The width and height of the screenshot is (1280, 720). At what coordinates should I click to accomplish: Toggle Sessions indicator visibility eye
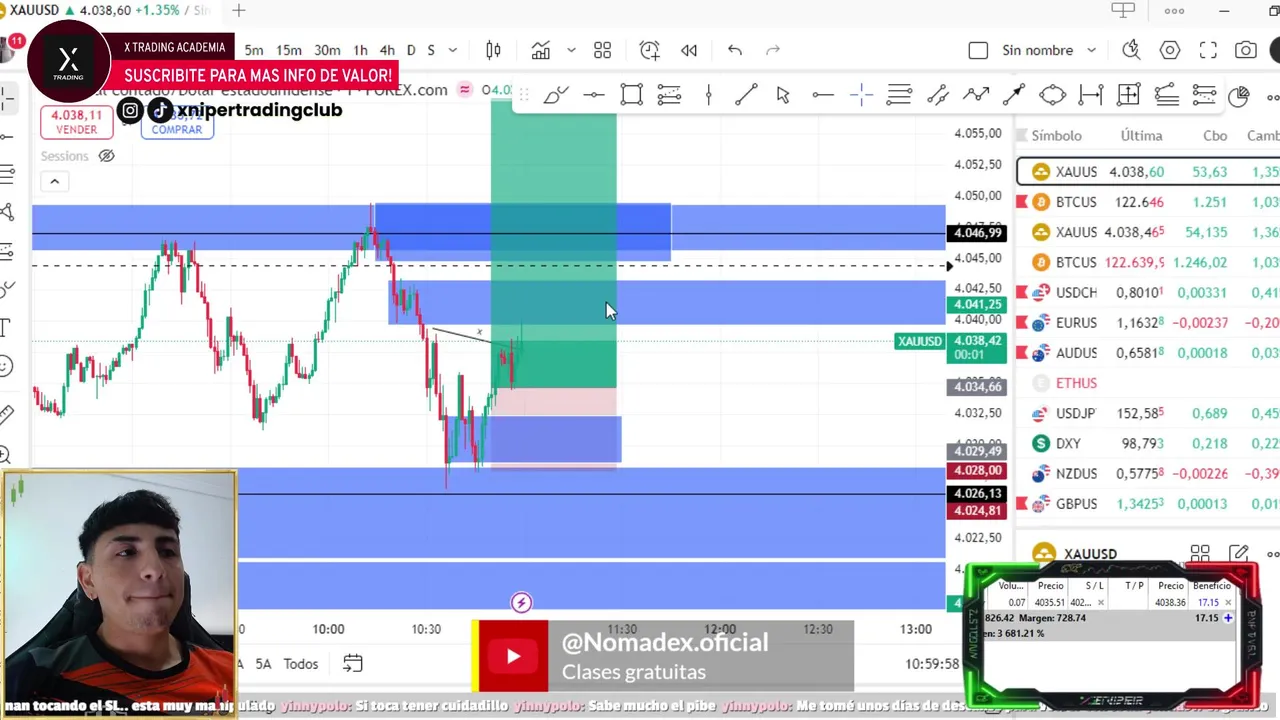click(106, 156)
